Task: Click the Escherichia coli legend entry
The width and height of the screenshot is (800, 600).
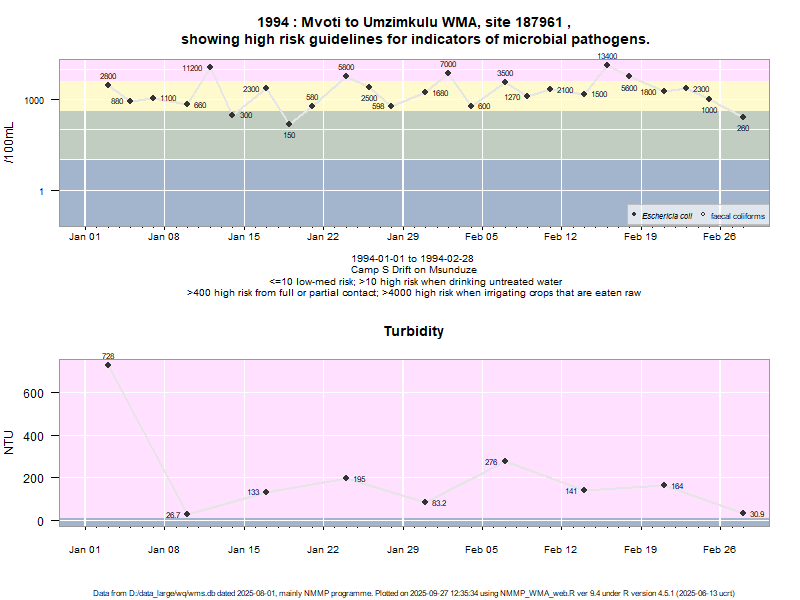Action: pos(667,215)
